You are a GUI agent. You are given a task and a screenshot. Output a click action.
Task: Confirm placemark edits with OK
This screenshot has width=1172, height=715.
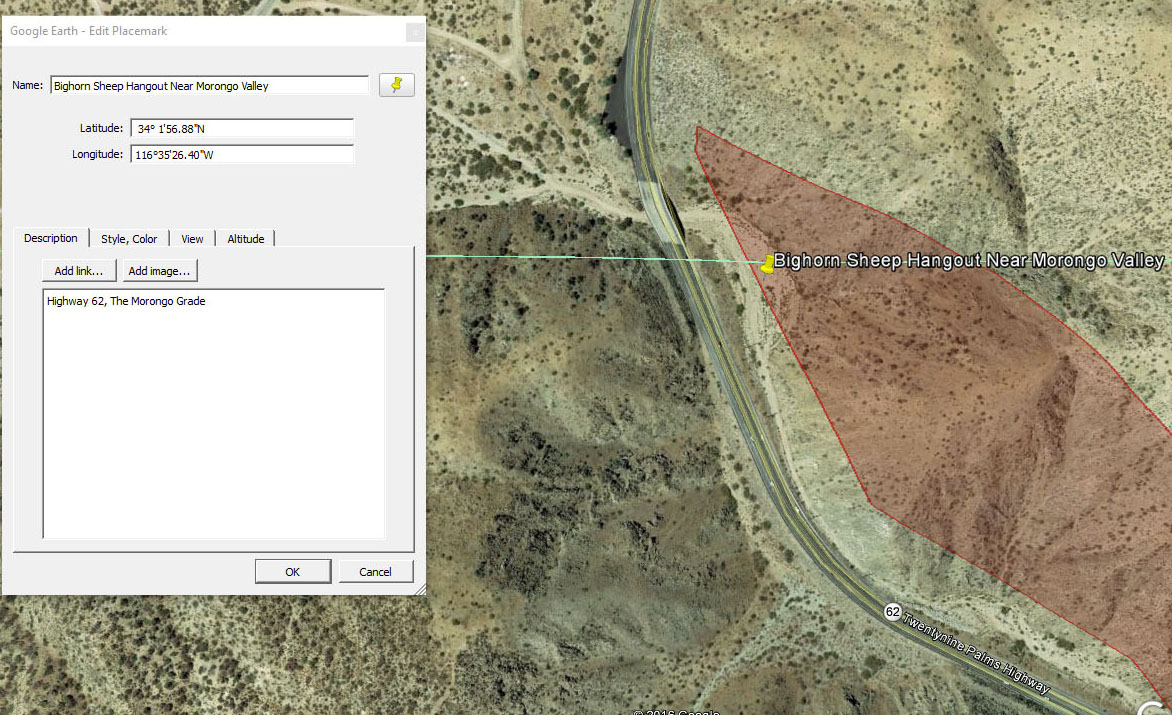292,571
